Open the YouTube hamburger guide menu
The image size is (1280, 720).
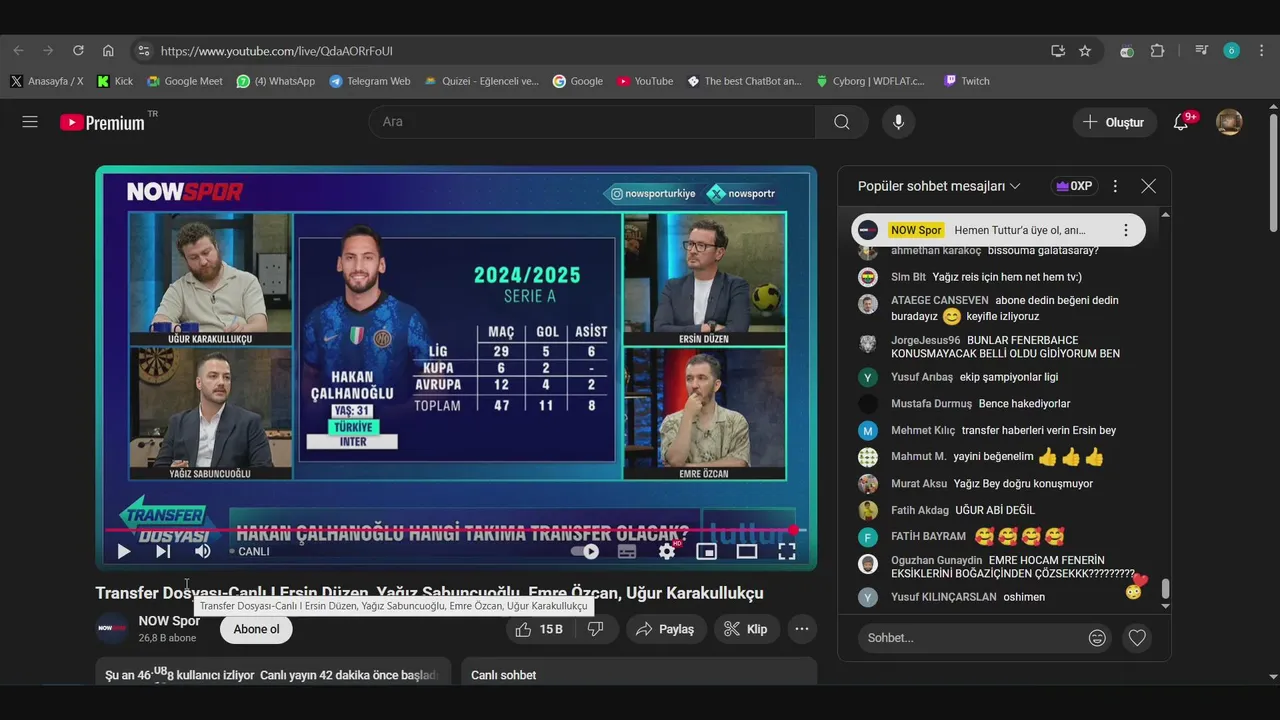pos(30,122)
